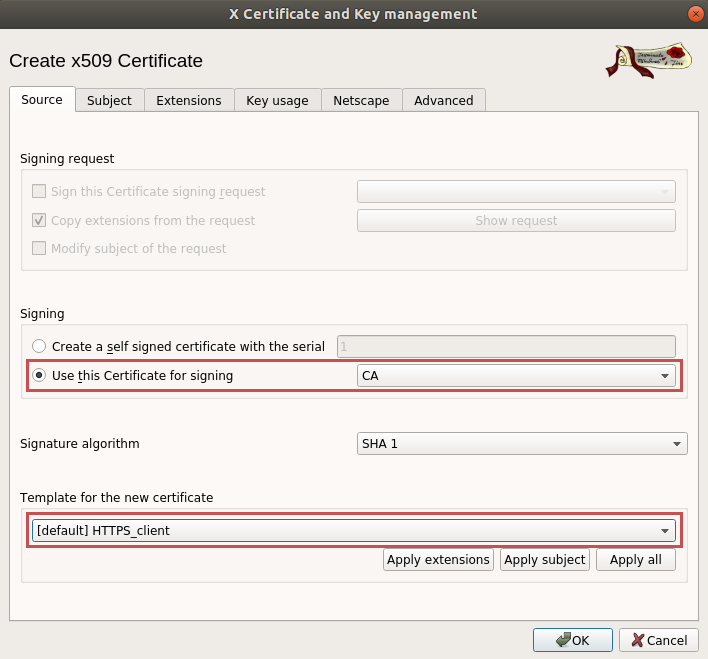
Task: Expand the CA signing certificate dropdown
Action: 516,376
